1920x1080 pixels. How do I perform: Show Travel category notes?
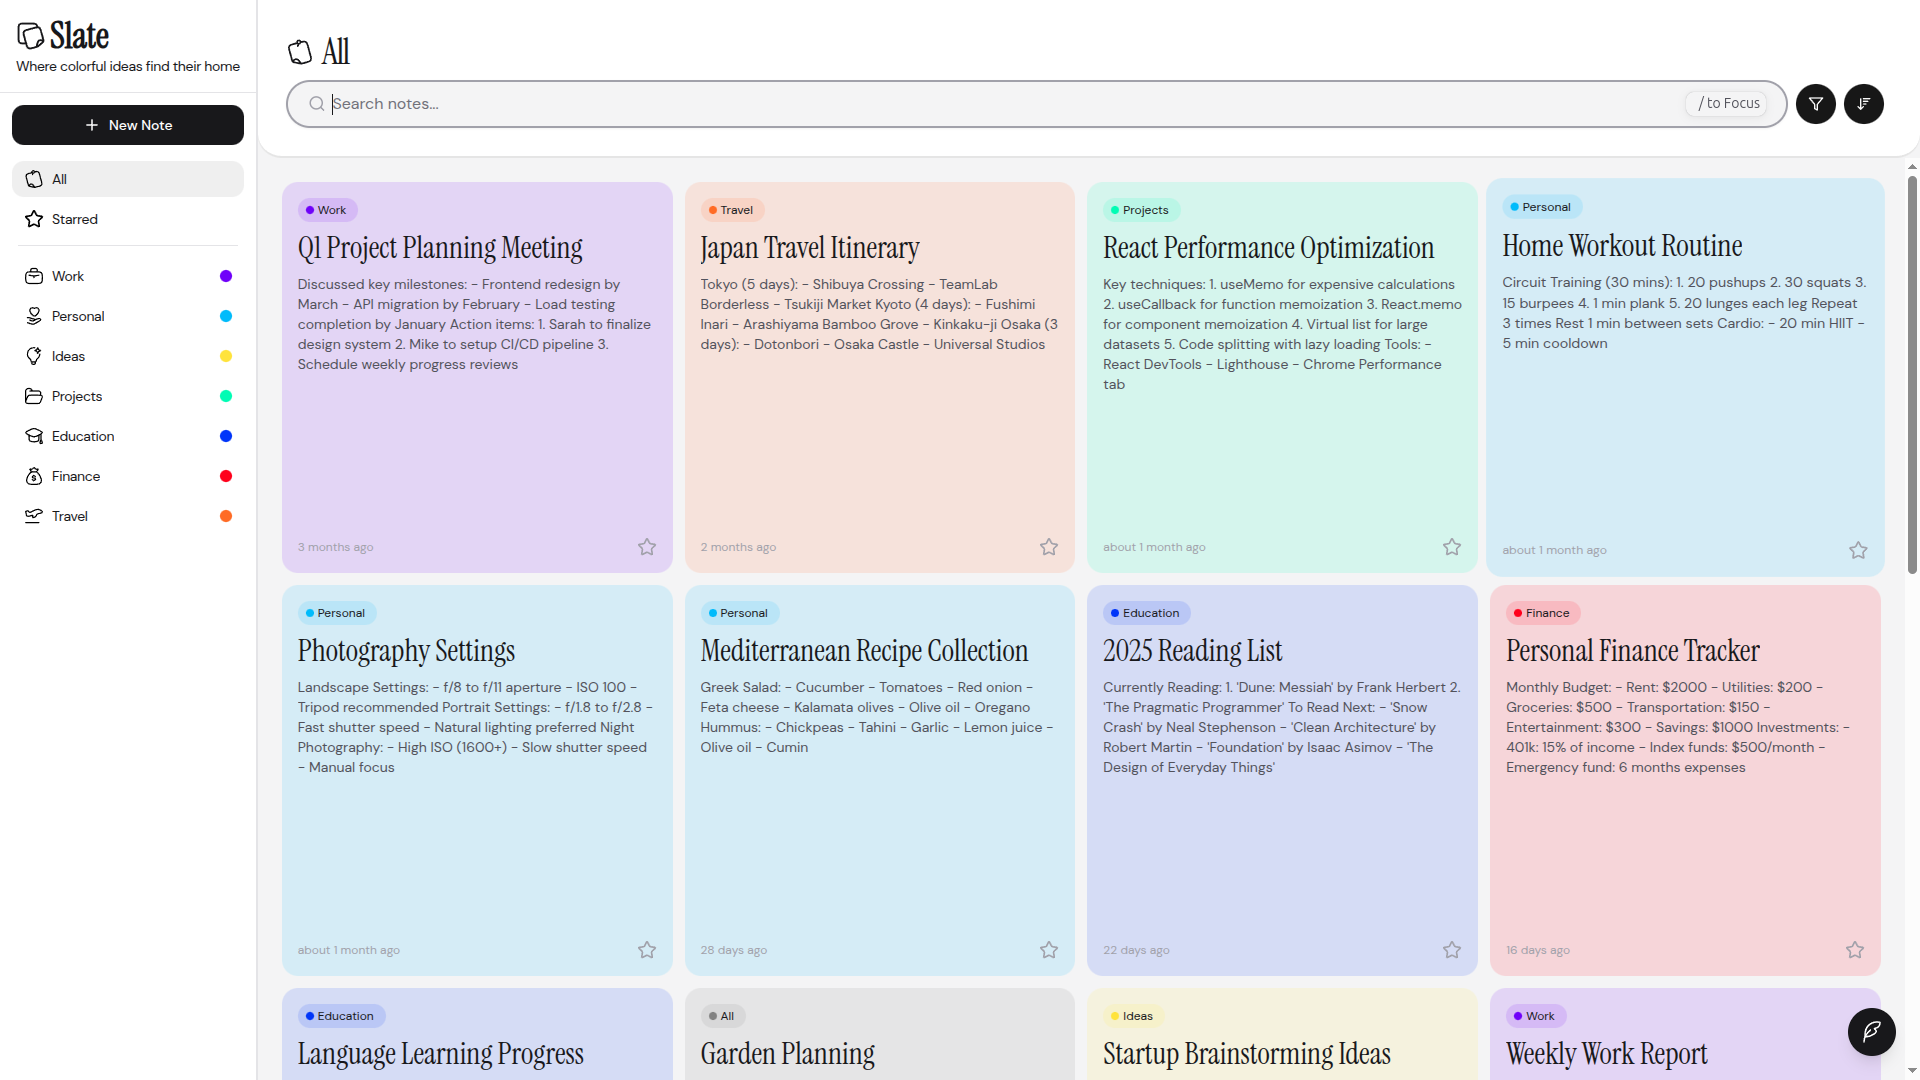128,516
